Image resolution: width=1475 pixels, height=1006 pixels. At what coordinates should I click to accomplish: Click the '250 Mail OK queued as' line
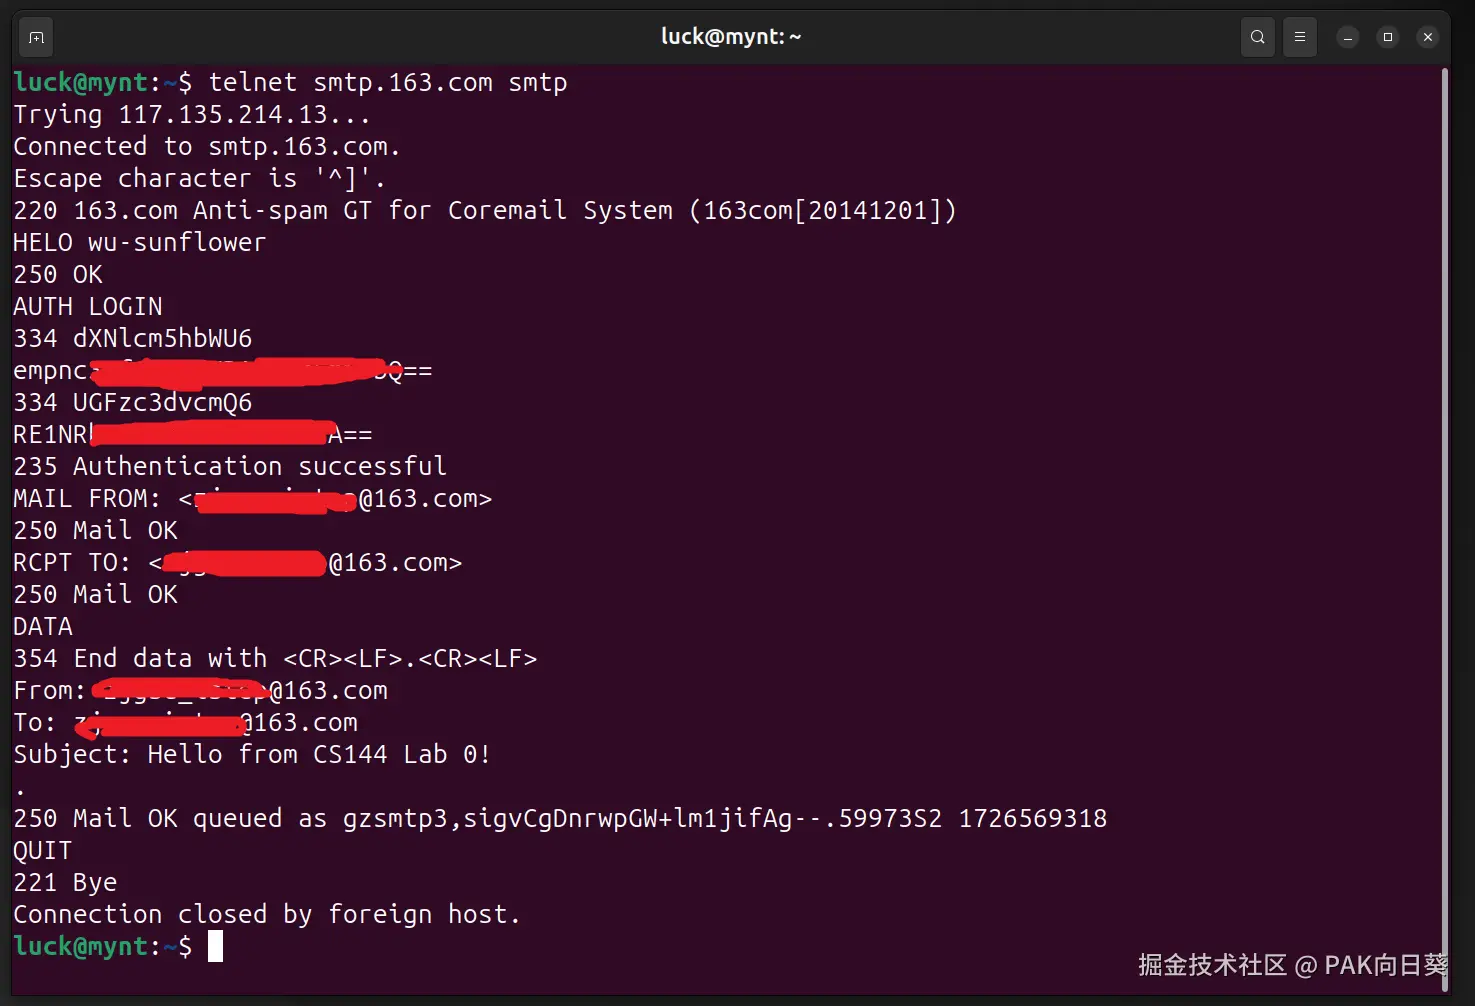pos(560,818)
